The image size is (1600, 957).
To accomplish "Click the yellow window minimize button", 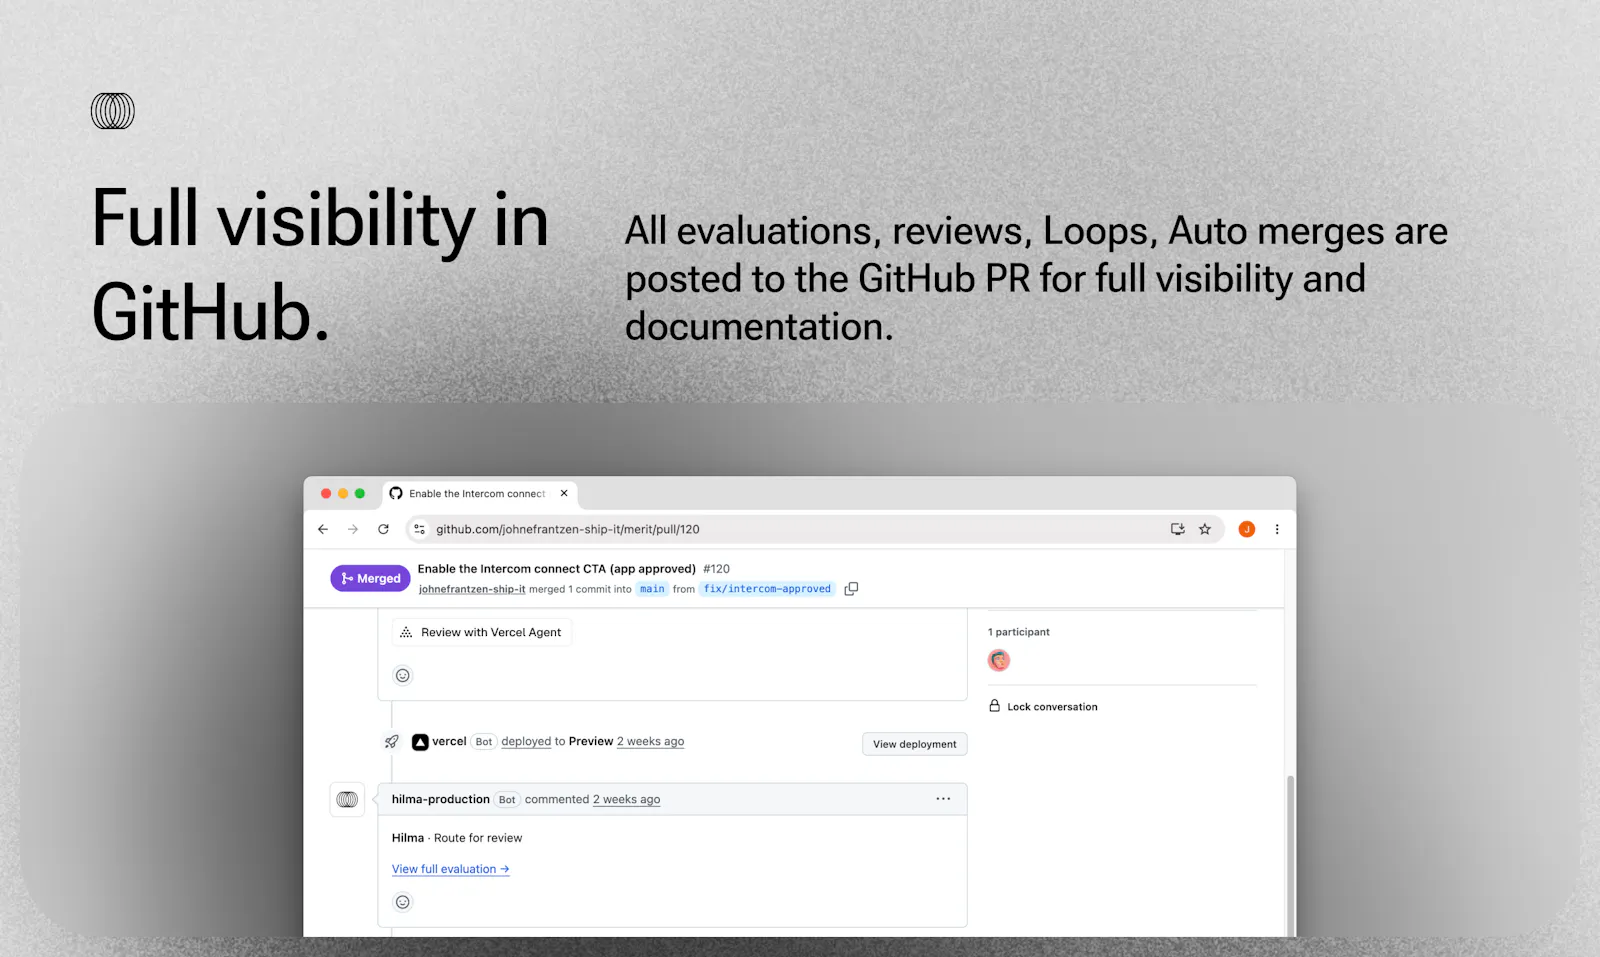I will click(343, 493).
